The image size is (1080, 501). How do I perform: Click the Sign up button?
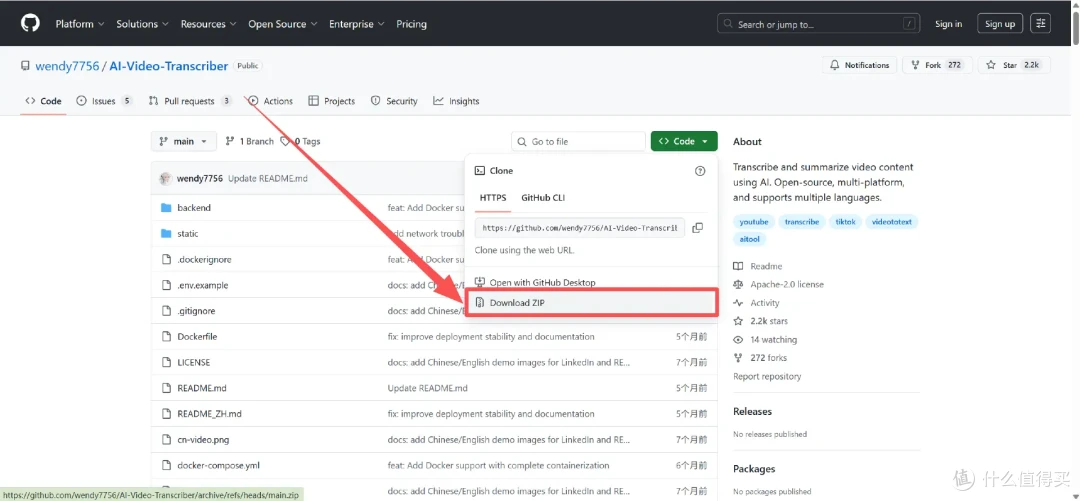click(999, 23)
